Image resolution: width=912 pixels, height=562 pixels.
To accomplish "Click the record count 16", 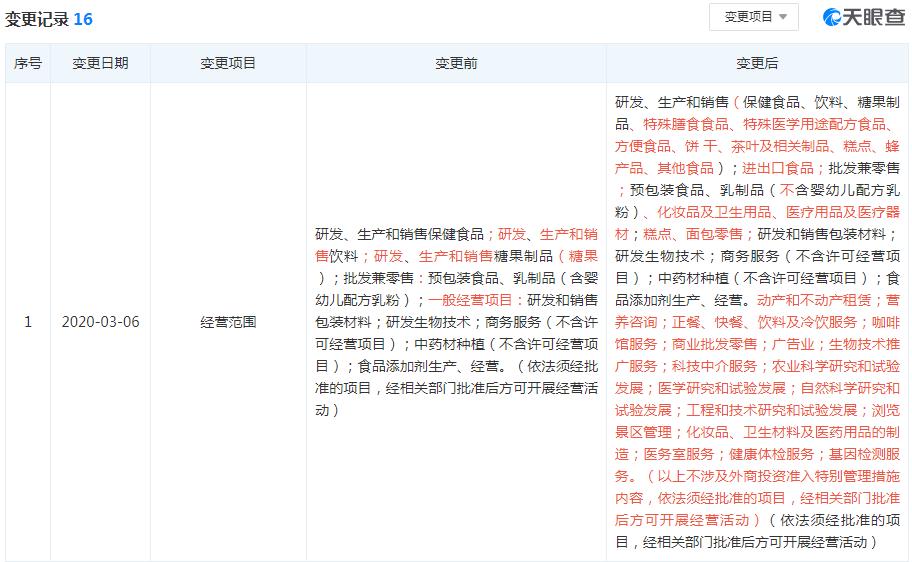I will (x=83, y=19).
